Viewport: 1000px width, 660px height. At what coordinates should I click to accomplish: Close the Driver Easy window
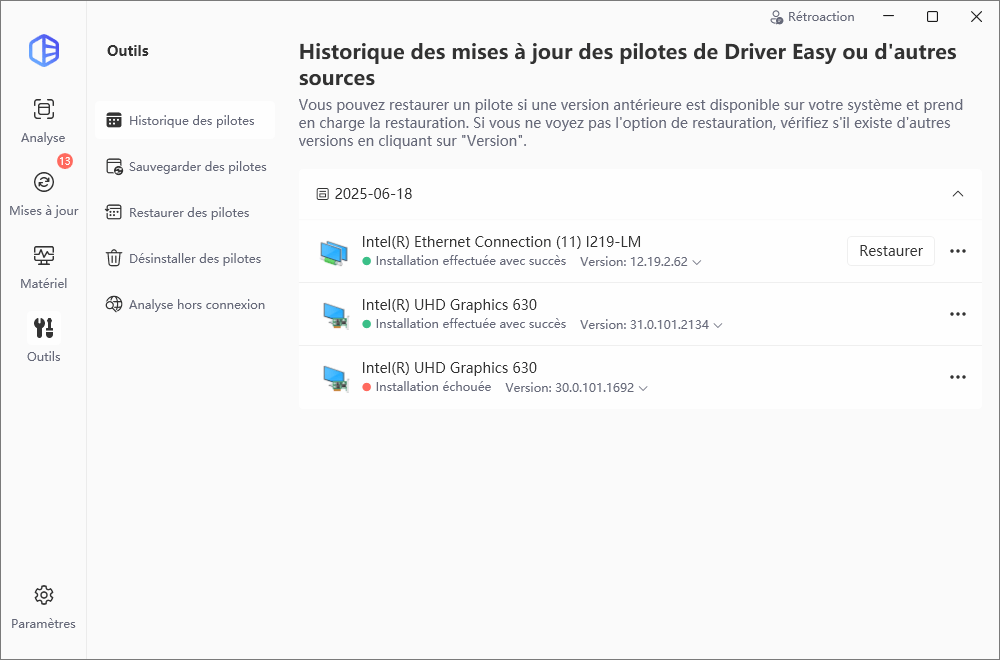click(976, 17)
